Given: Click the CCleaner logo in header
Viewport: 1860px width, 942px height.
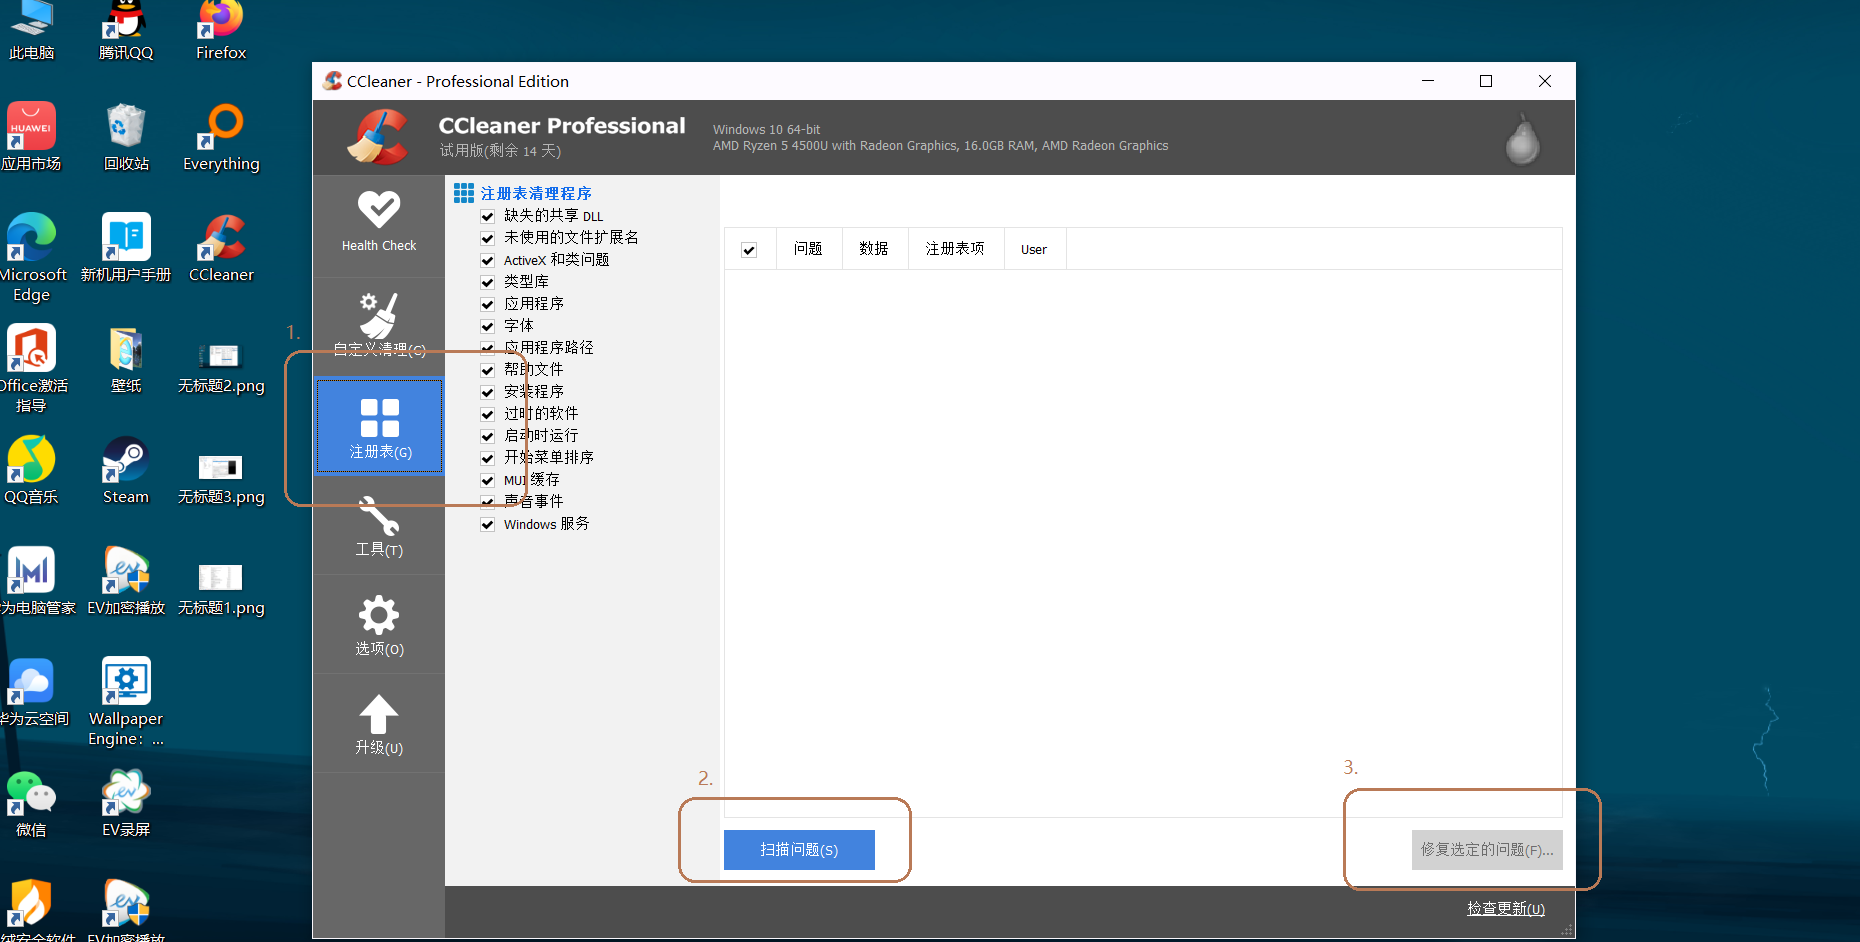Looking at the screenshot, I should (x=378, y=137).
